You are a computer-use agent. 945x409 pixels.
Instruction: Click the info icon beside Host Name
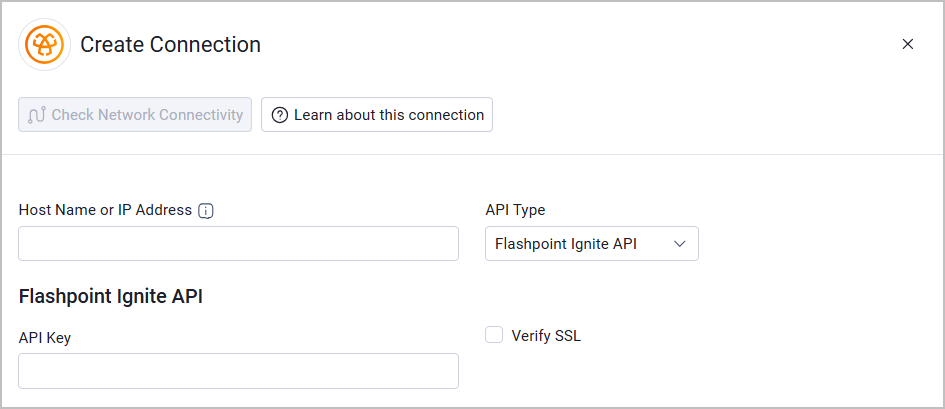tap(206, 211)
